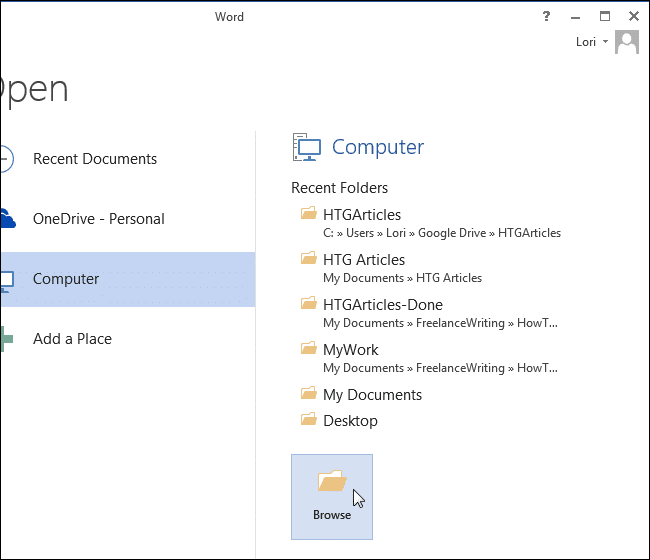650x560 pixels.
Task: Click the Browse folder button
Action: 331,496
